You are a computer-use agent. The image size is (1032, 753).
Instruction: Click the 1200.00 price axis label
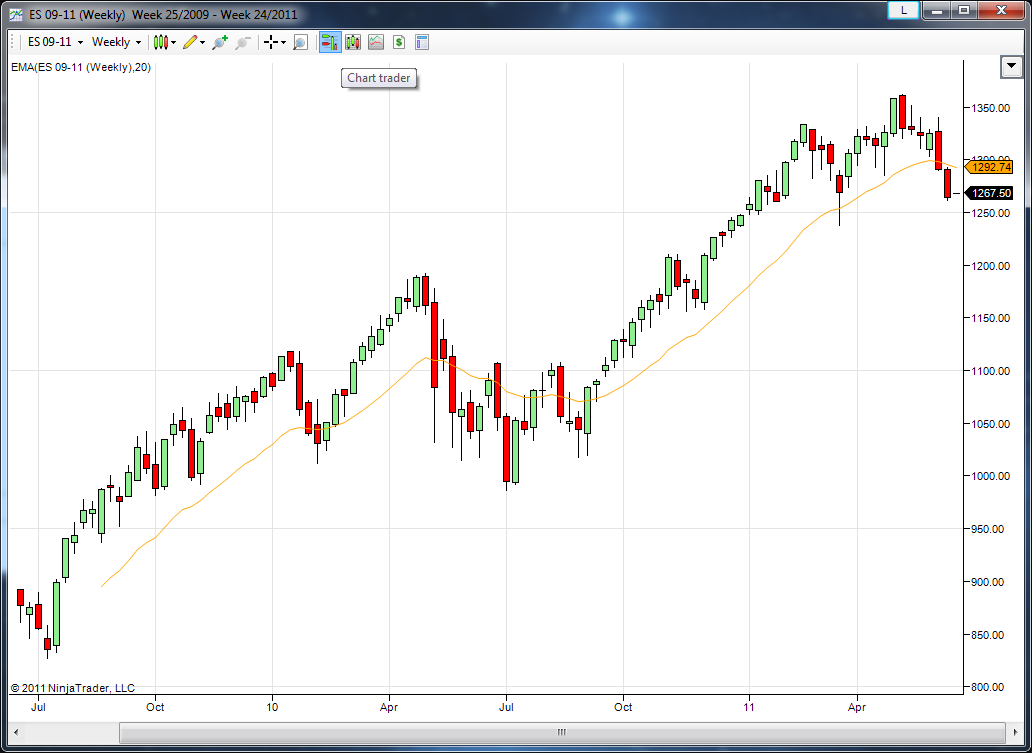click(x=991, y=265)
